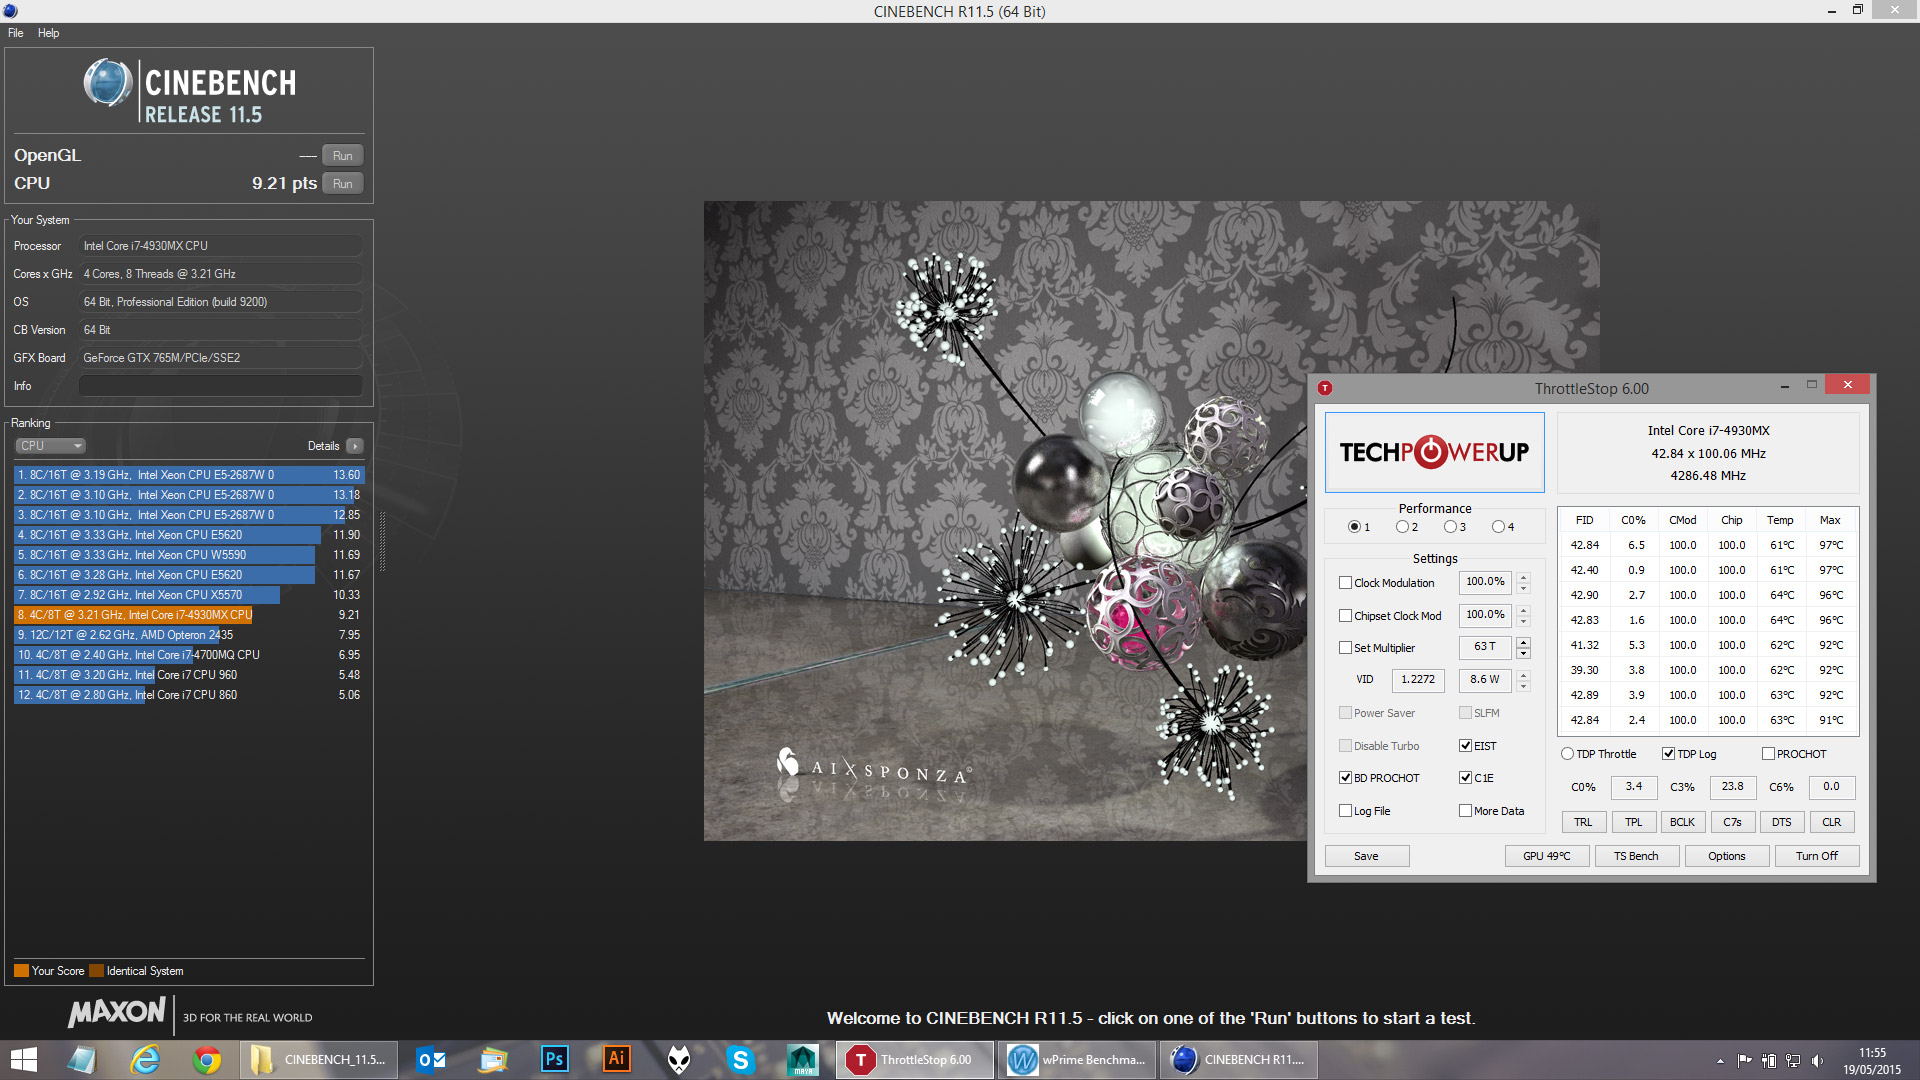Image resolution: width=1920 pixels, height=1080 pixels.
Task: Adjust Set Multiplier 63 T stepper
Action: pyautogui.click(x=1523, y=647)
